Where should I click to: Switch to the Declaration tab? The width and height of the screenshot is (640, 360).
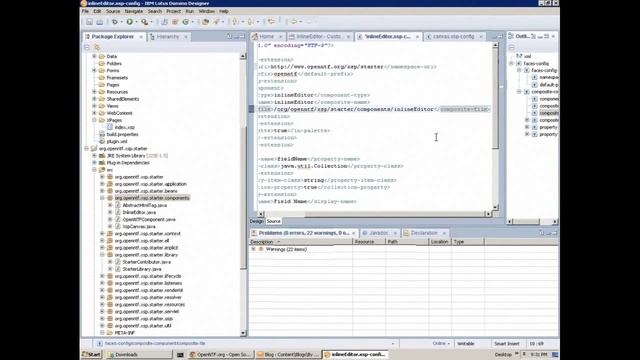tap(424, 233)
